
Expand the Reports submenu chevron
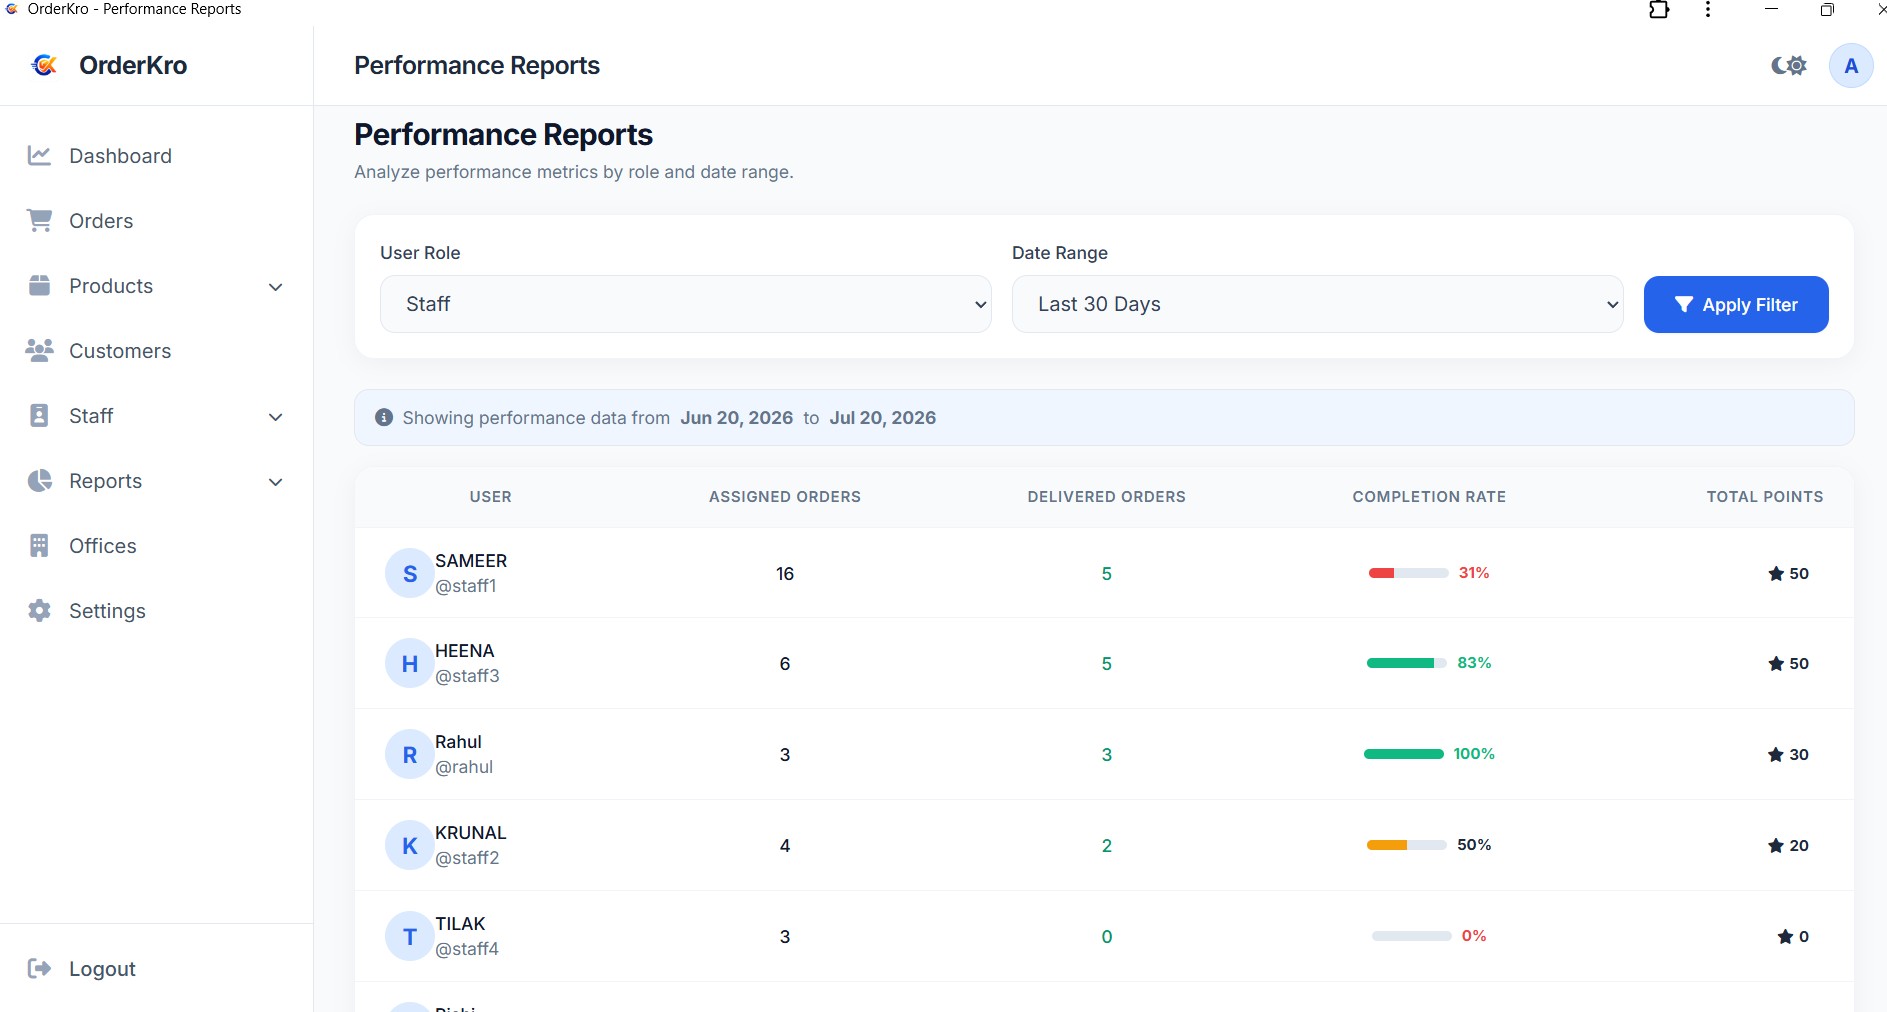click(276, 482)
